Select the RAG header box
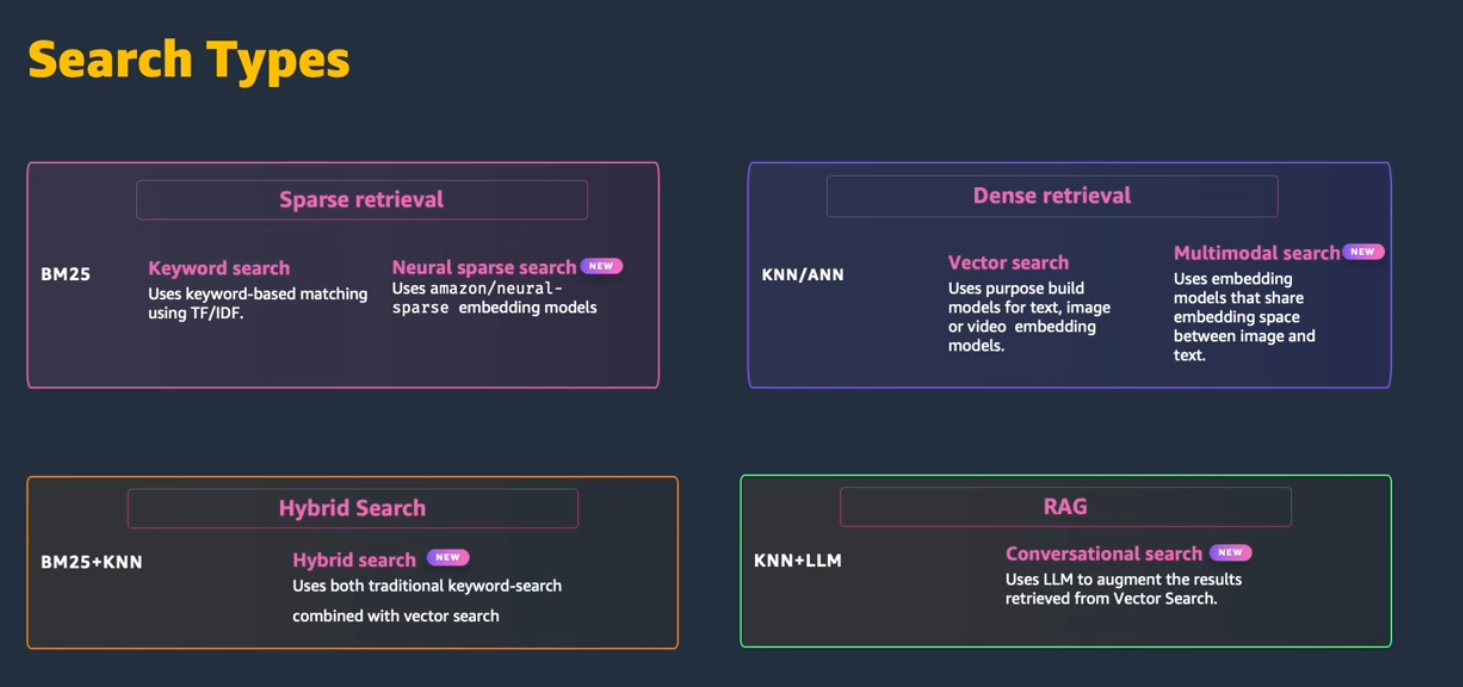 (1065, 507)
